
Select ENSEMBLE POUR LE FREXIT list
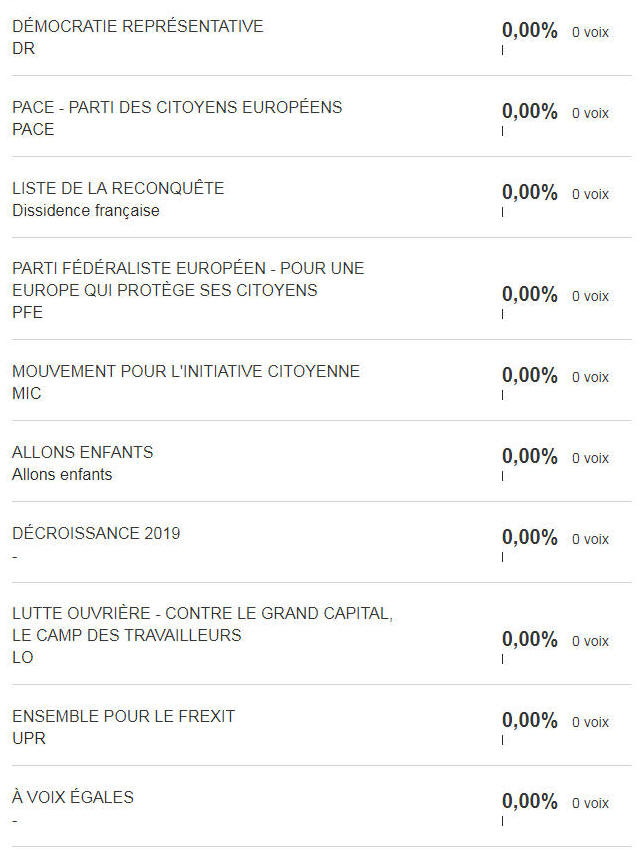(124, 717)
